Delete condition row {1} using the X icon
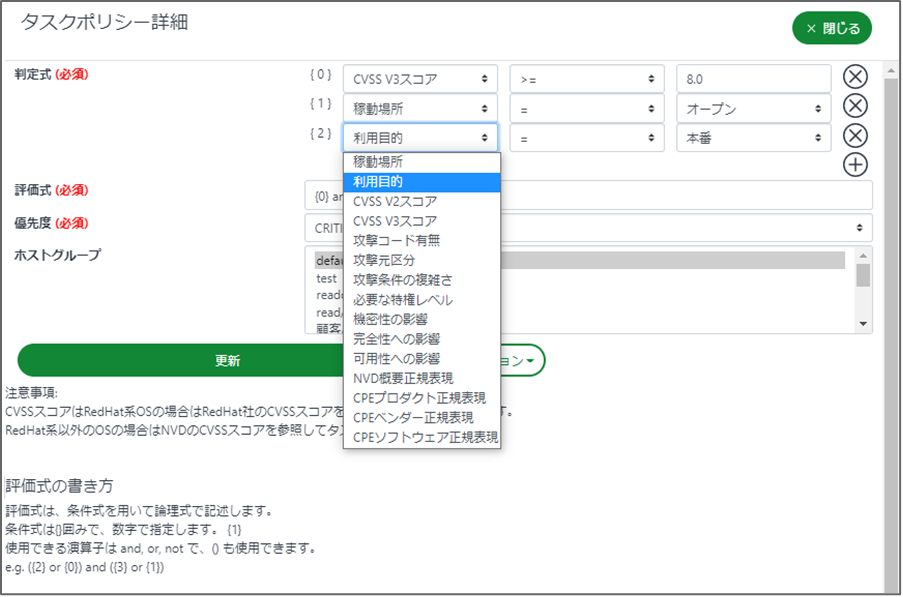 855,107
